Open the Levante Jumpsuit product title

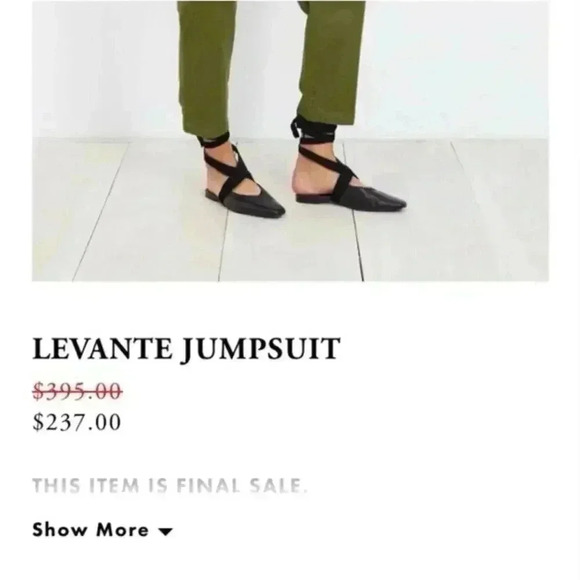pyautogui.click(x=186, y=348)
